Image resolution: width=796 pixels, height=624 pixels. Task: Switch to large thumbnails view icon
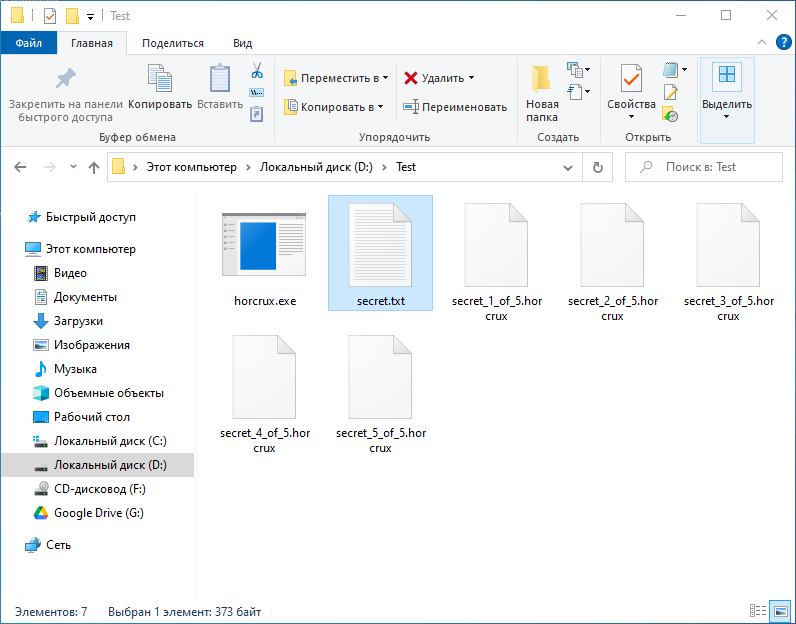tap(781, 610)
